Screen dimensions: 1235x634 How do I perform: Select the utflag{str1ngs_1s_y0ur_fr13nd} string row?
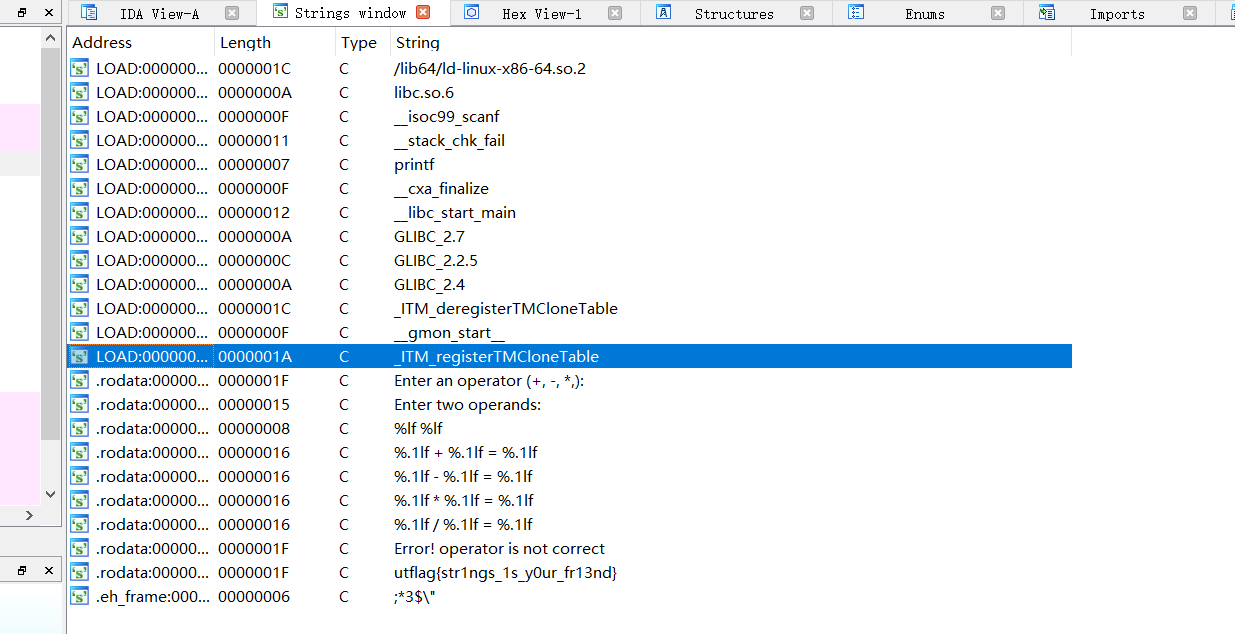coord(505,573)
